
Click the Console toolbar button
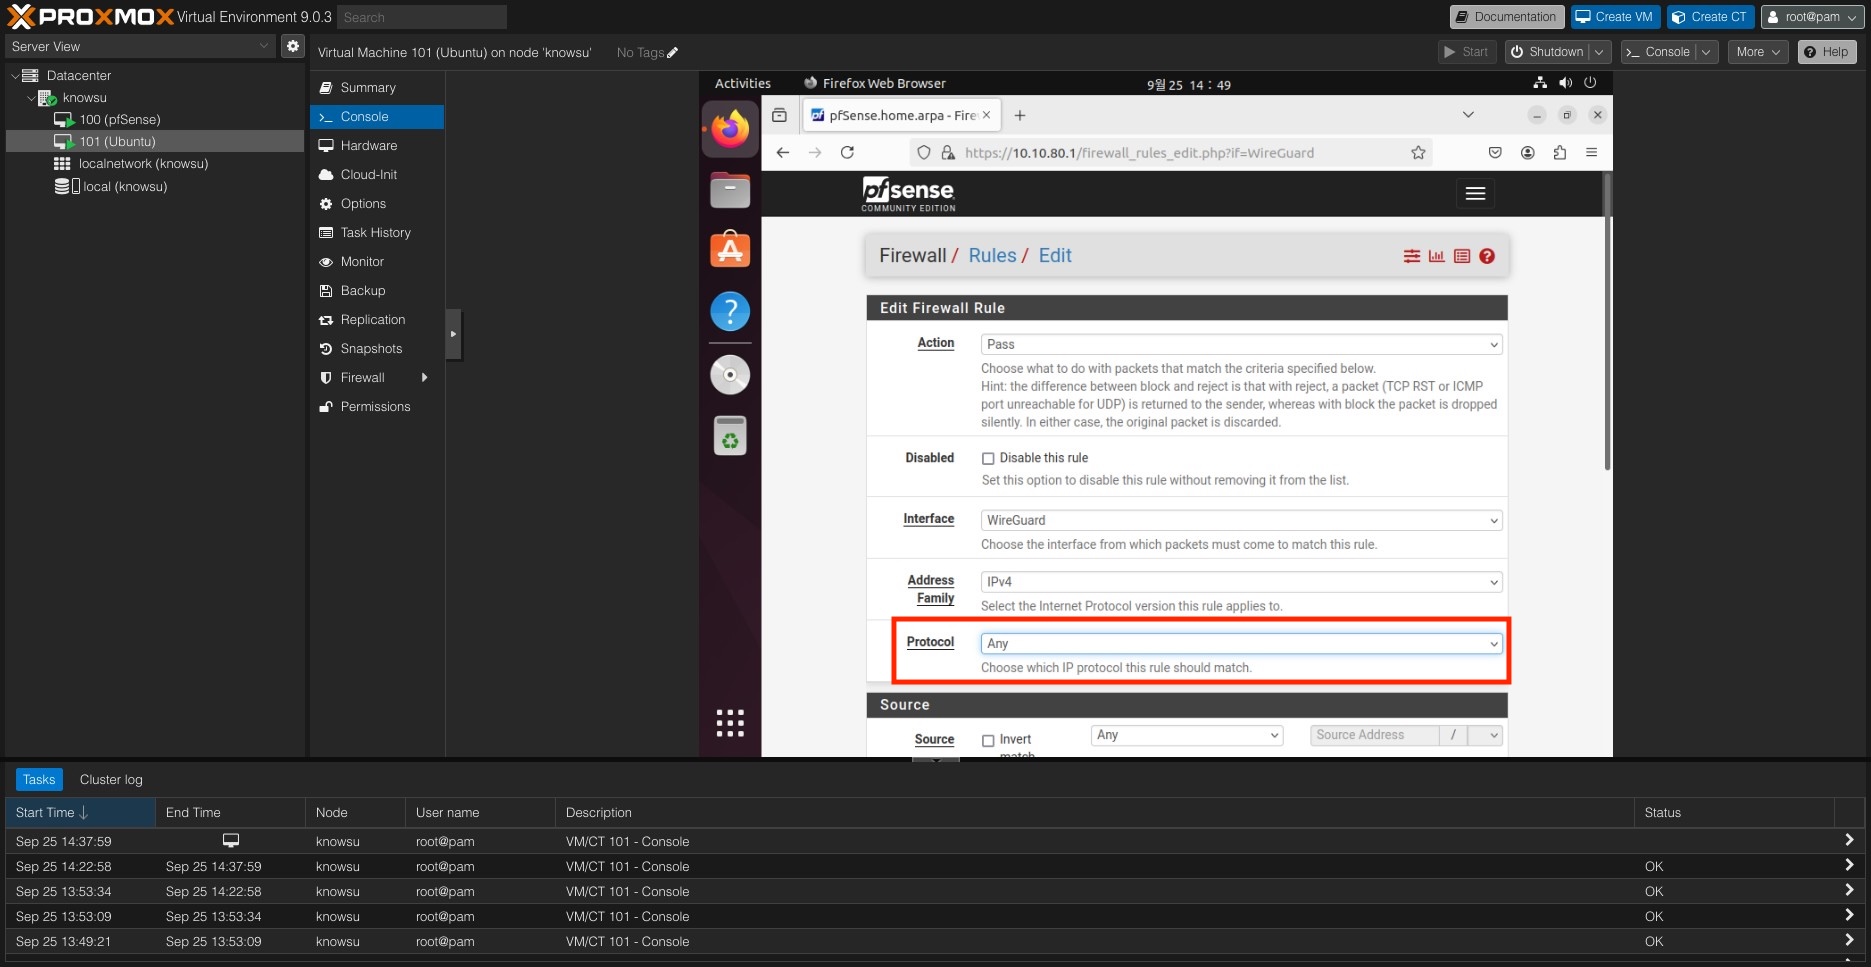tap(1658, 52)
